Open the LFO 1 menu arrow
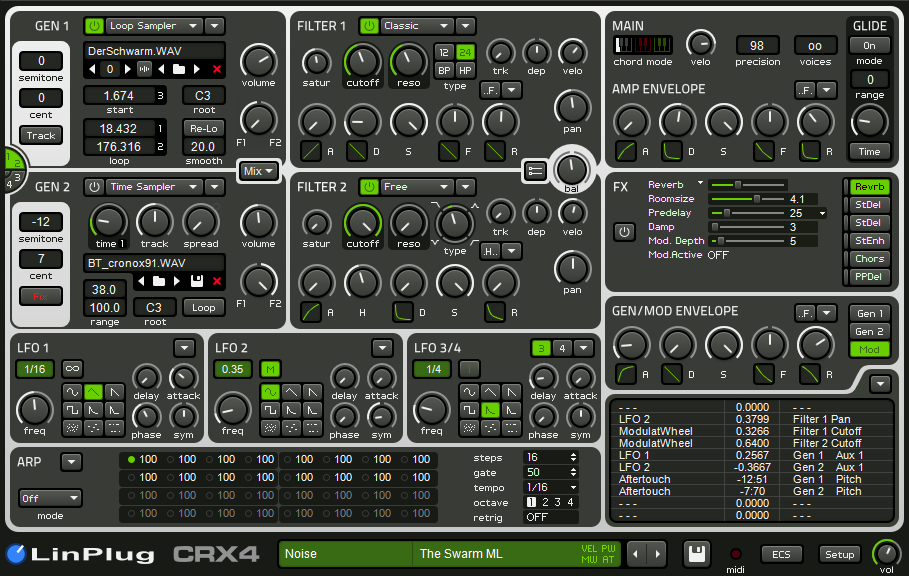Image resolution: width=909 pixels, height=576 pixels. (184, 348)
